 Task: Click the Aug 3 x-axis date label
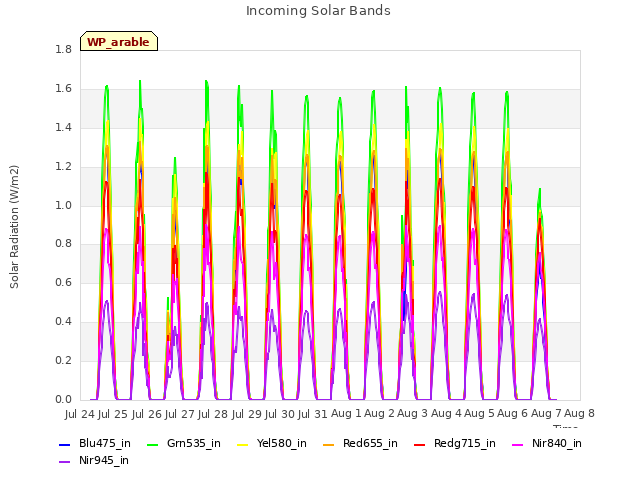(413, 414)
